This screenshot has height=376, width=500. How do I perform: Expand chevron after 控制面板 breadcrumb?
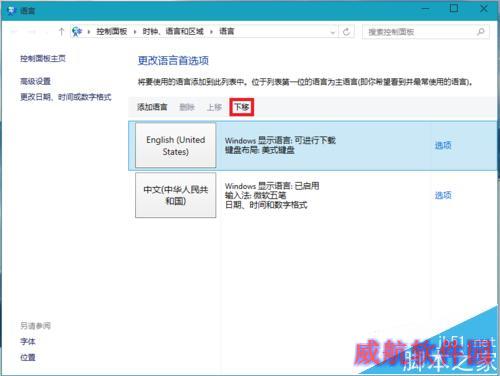click(x=135, y=32)
